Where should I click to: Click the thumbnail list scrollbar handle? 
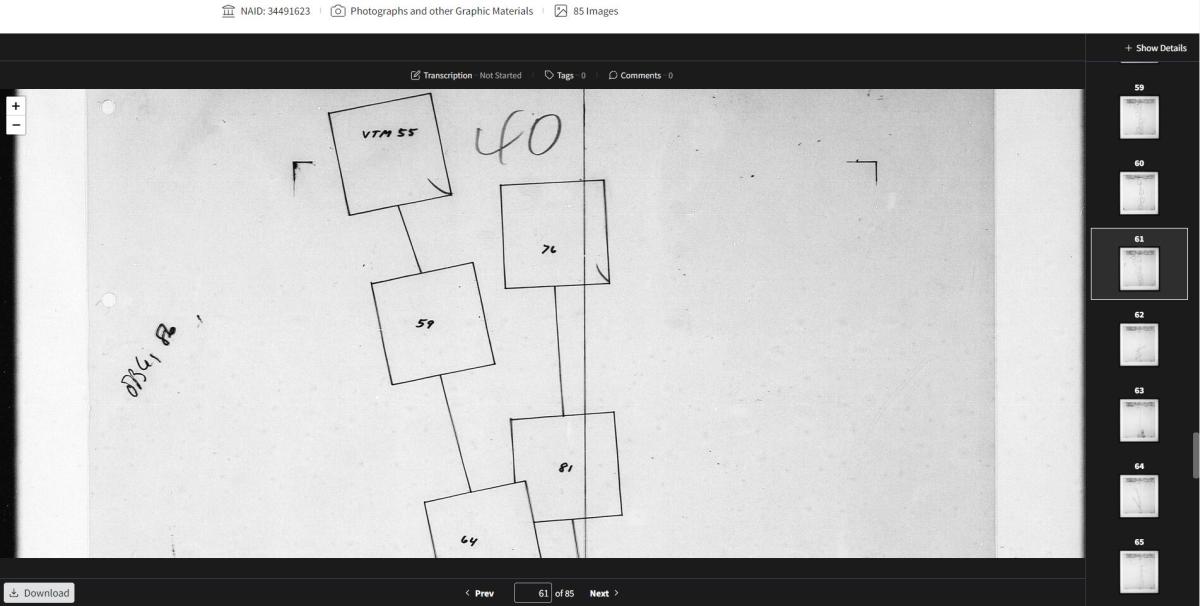click(1195, 456)
